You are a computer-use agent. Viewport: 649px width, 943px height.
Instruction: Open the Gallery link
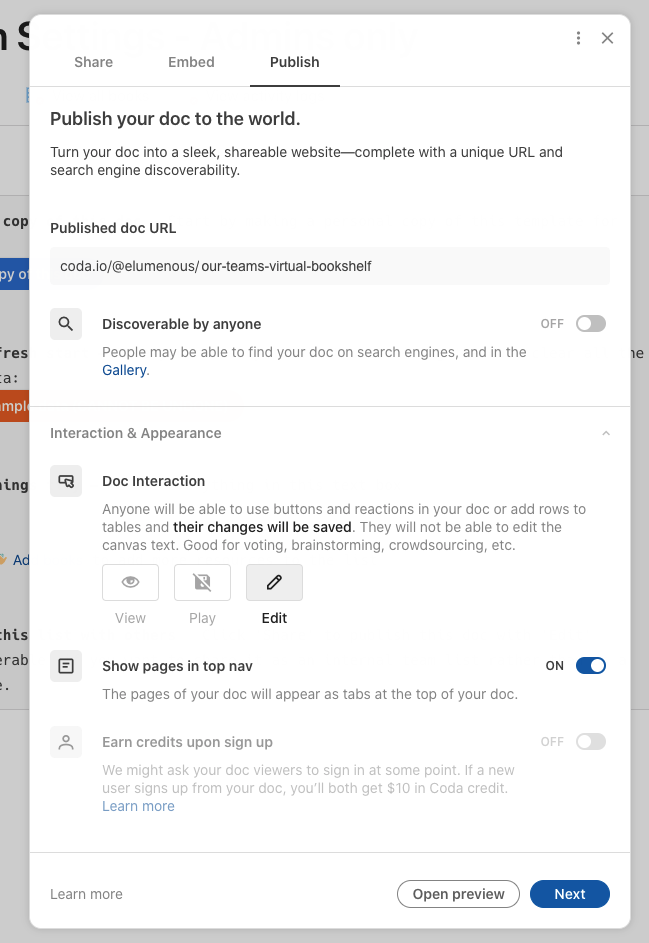[x=124, y=370]
